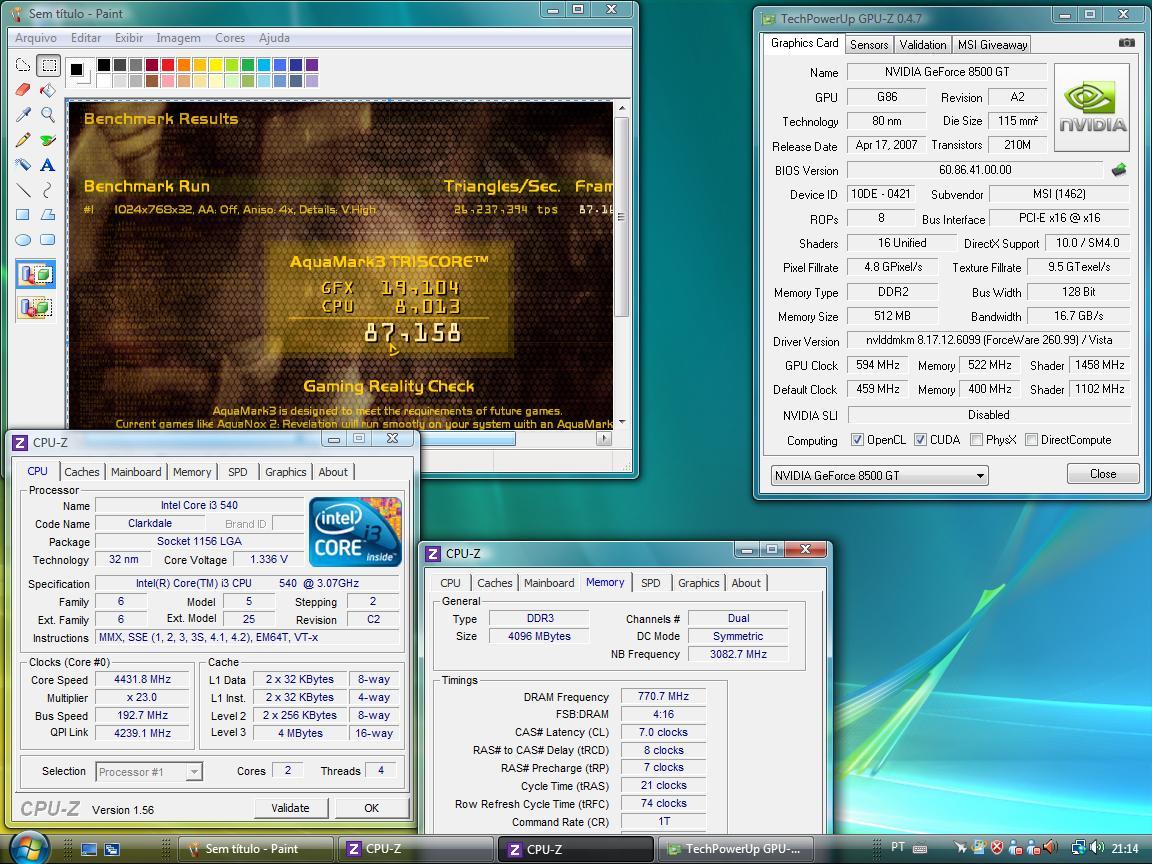
Task: Open the Ajuda menu in Paint
Action: pos(274,37)
